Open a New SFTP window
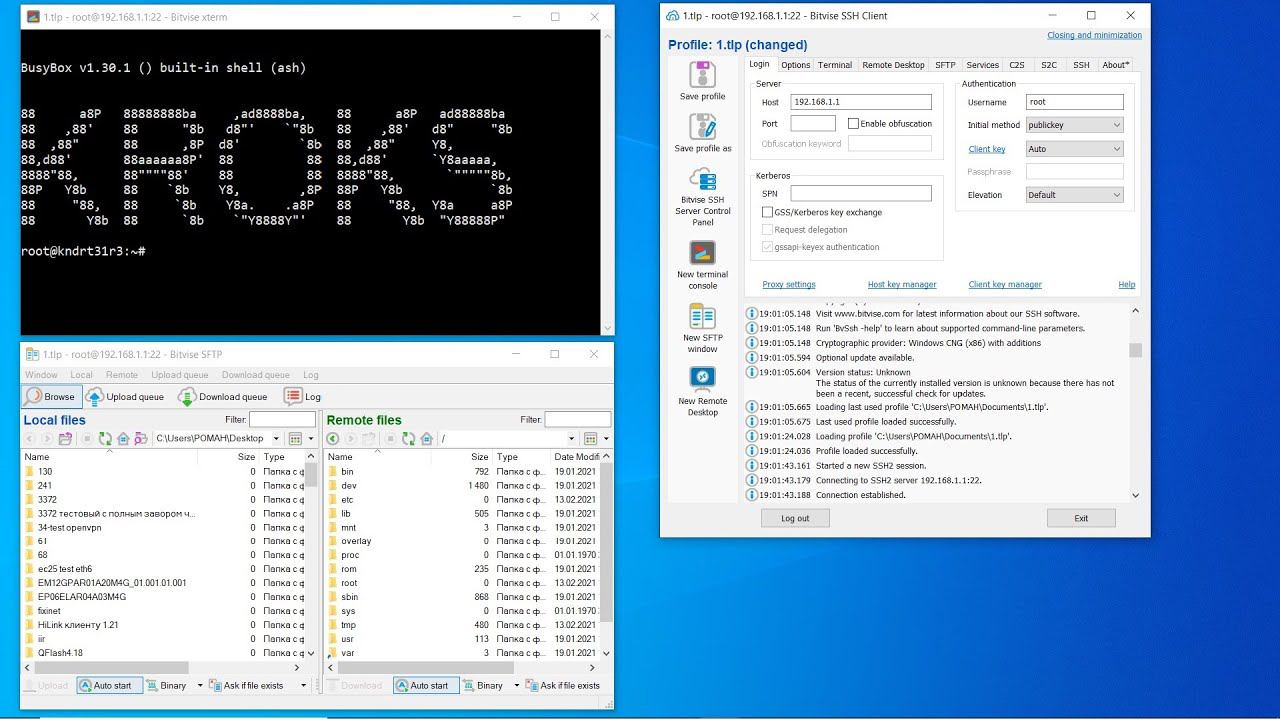Viewport: 1280px width, 720px height. (x=702, y=316)
